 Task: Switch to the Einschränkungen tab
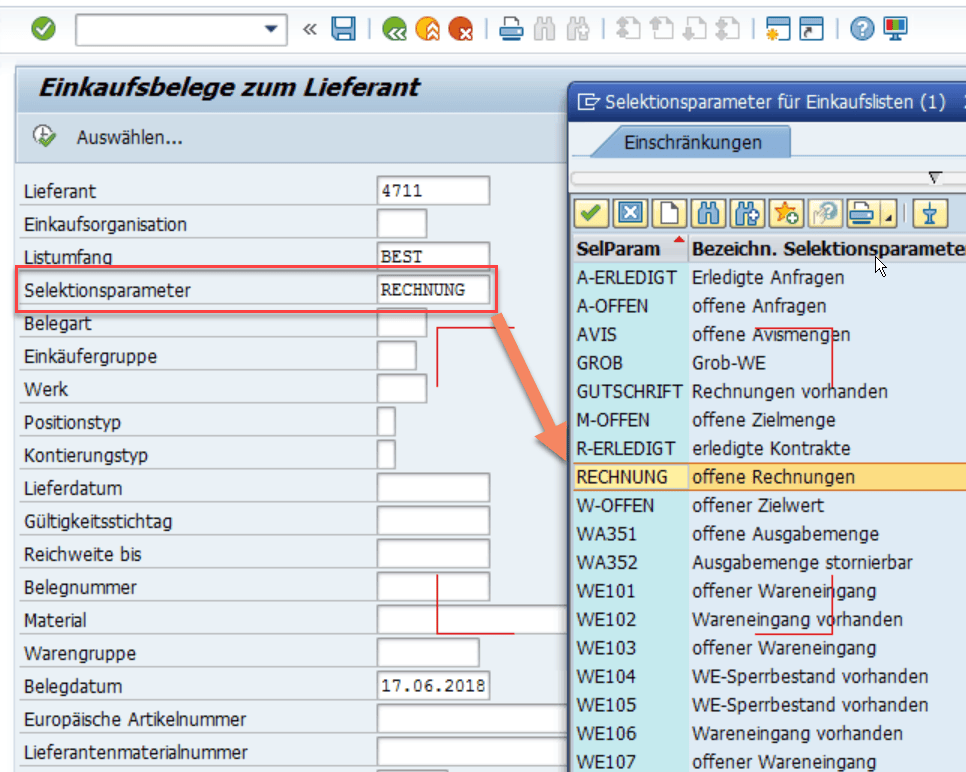coord(692,142)
